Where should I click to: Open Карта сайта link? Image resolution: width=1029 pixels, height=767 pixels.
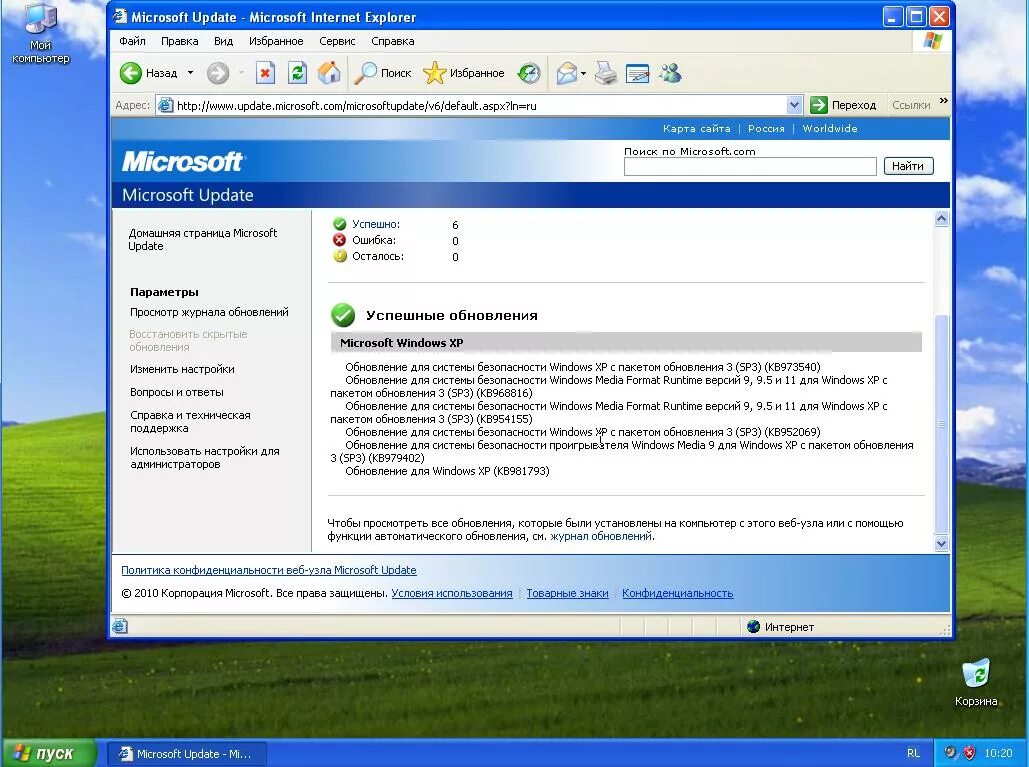[696, 129]
